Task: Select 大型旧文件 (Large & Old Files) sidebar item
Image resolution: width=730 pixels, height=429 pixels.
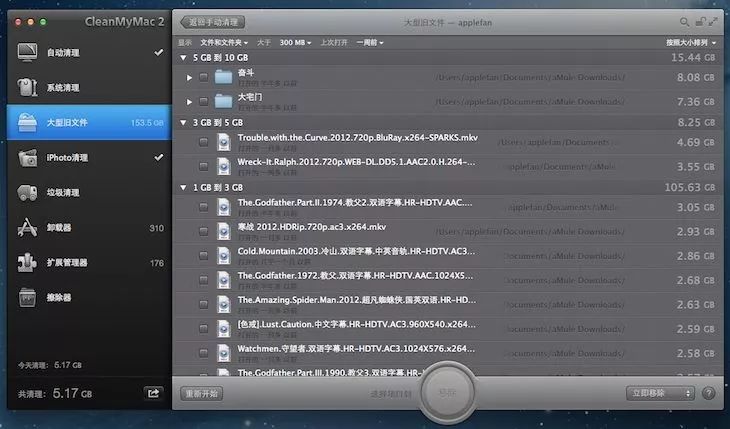Action: click(88, 123)
